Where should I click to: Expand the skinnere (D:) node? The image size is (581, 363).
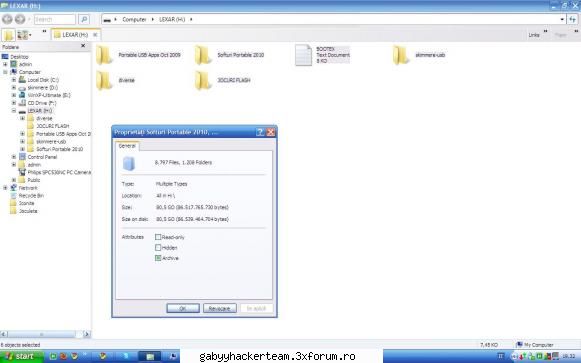(14, 88)
